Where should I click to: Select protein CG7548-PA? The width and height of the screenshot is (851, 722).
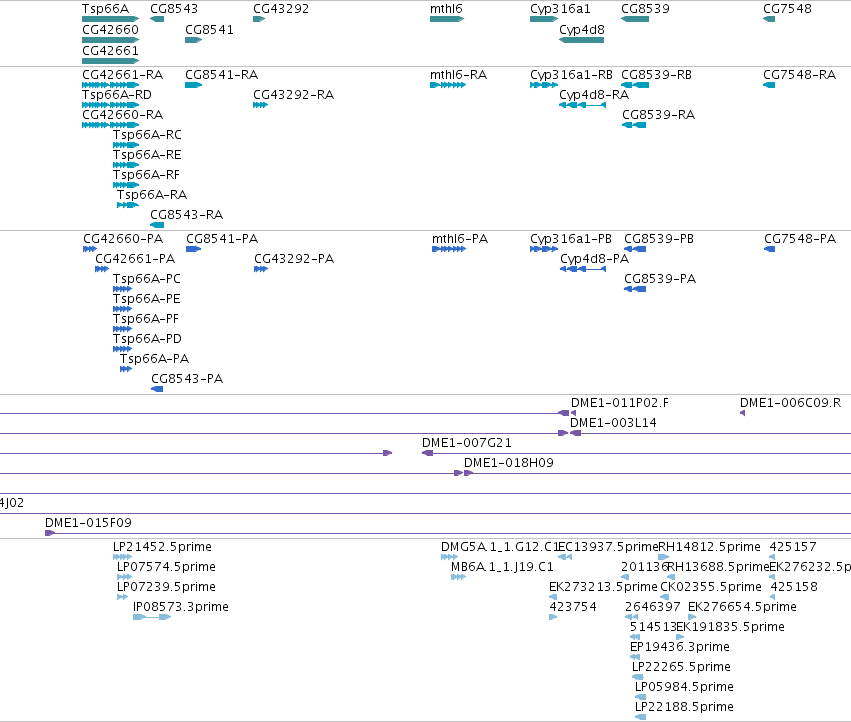[x=770, y=249]
